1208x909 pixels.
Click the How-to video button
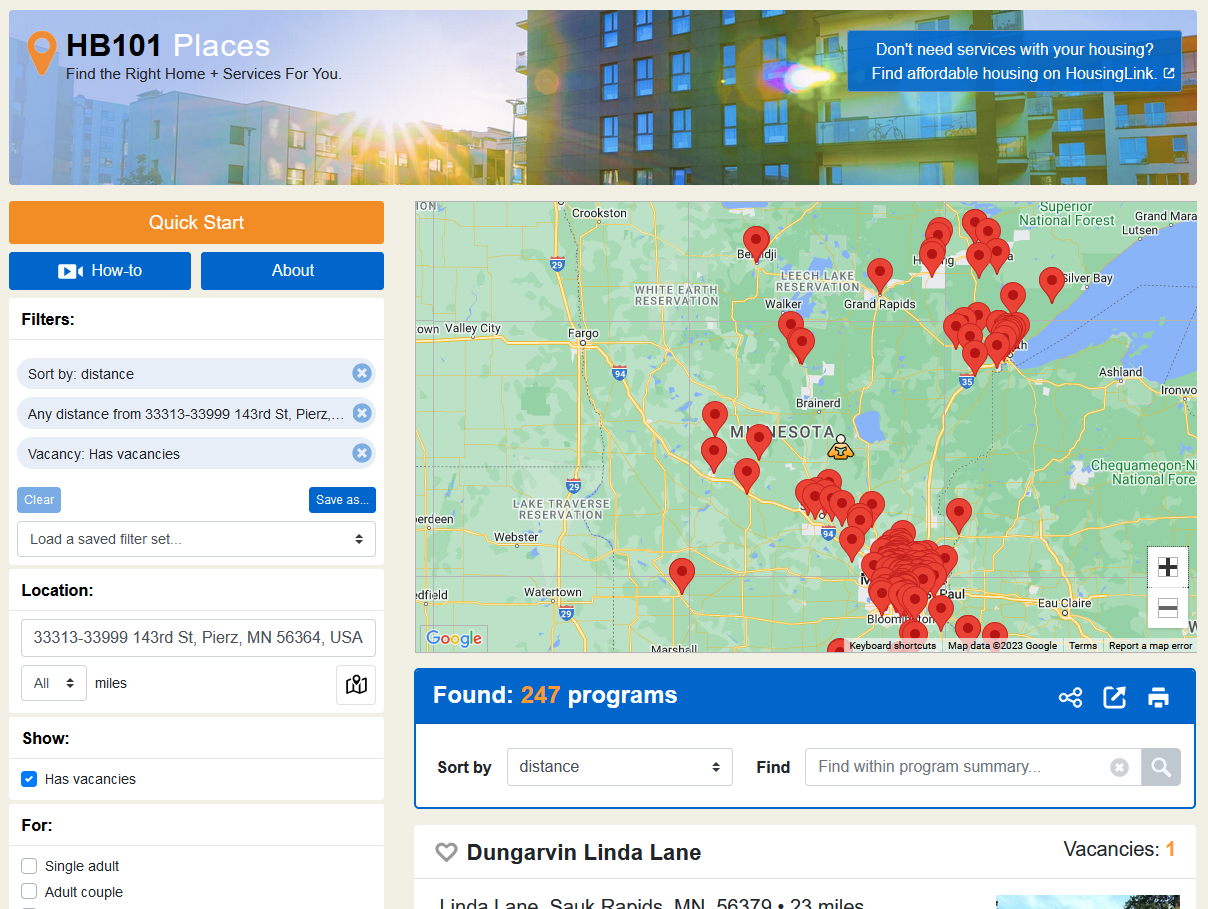pos(100,271)
